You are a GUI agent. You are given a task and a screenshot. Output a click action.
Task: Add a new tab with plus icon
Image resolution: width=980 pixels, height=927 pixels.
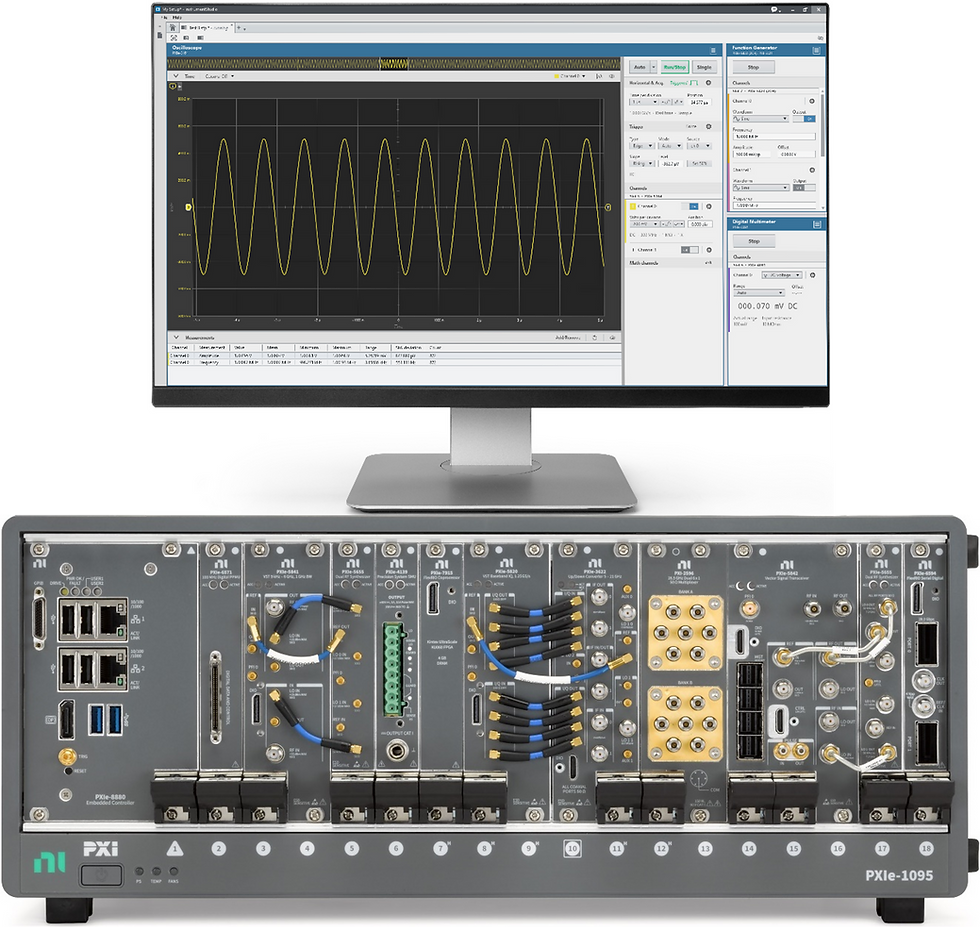pyautogui.click(x=238, y=28)
